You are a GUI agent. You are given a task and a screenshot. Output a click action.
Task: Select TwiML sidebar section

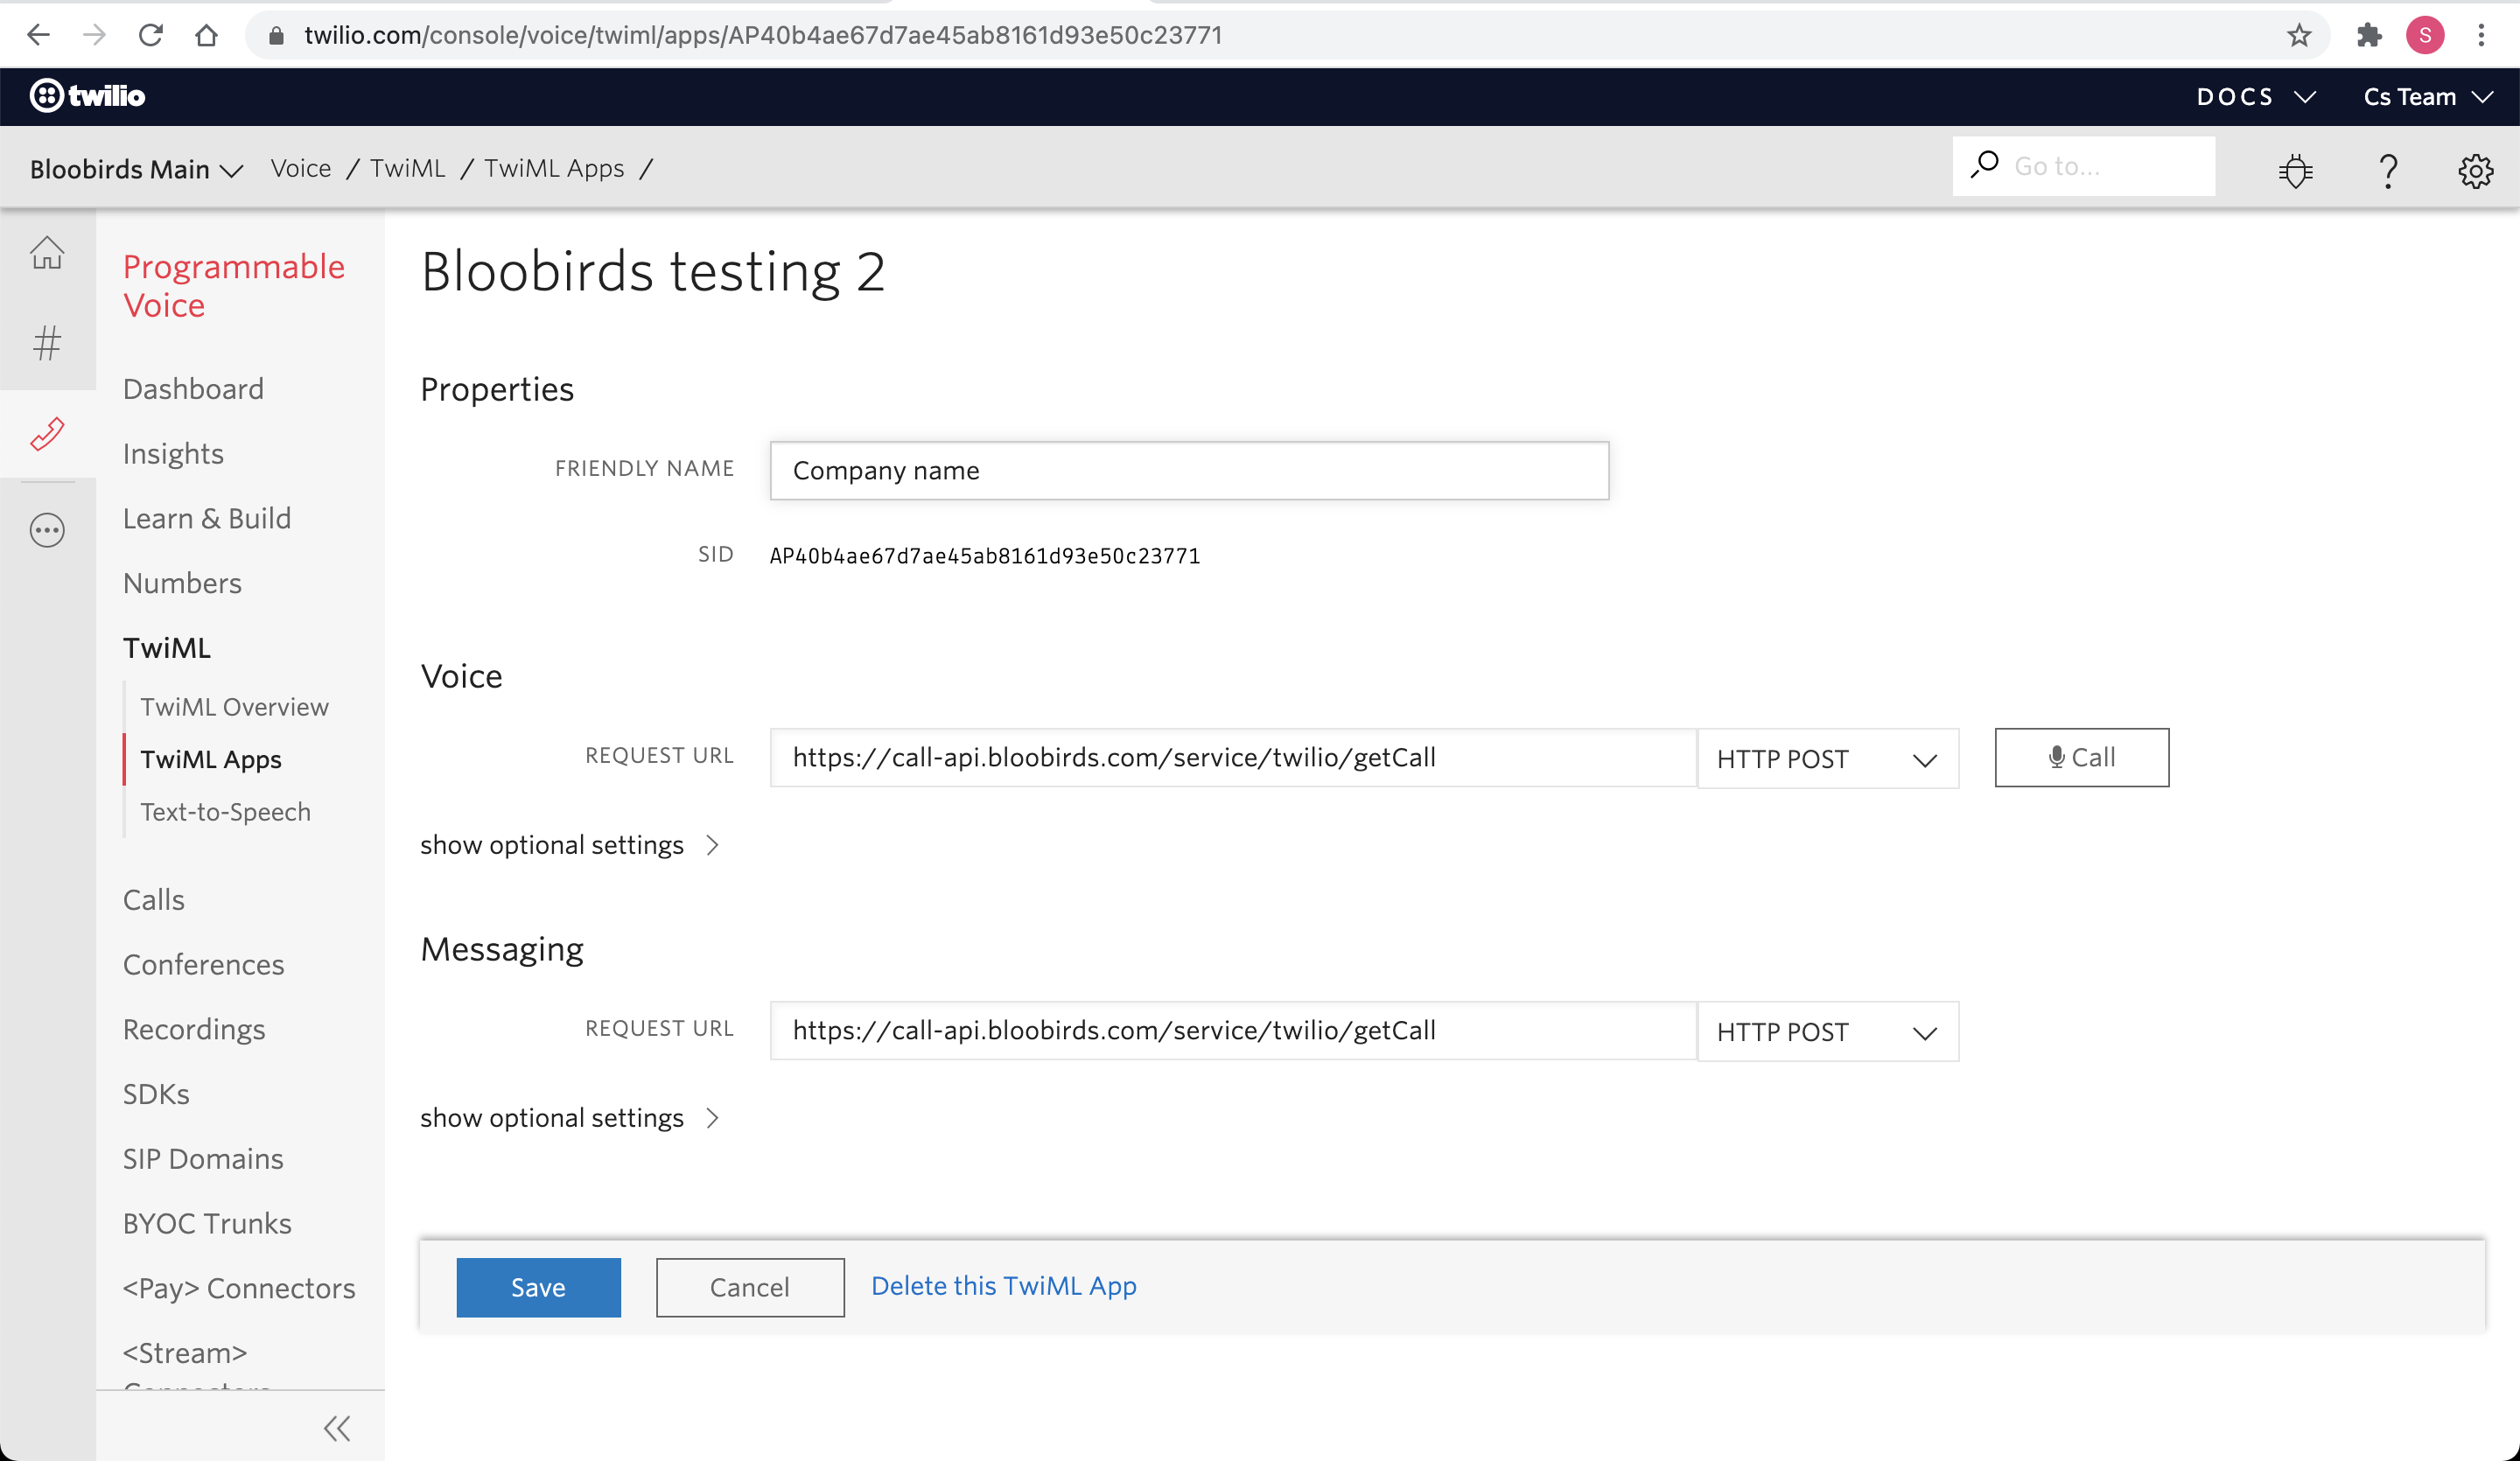coord(167,648)
